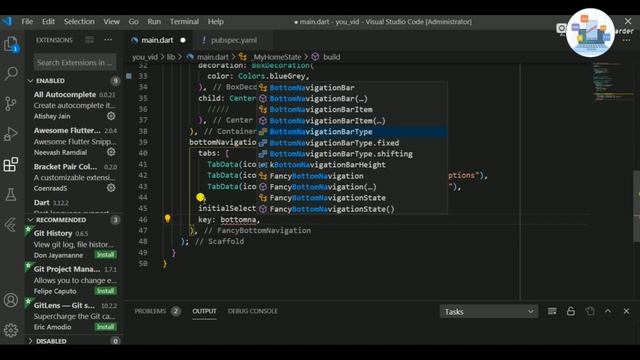Open the Testing flask icon

click(11, 195)
